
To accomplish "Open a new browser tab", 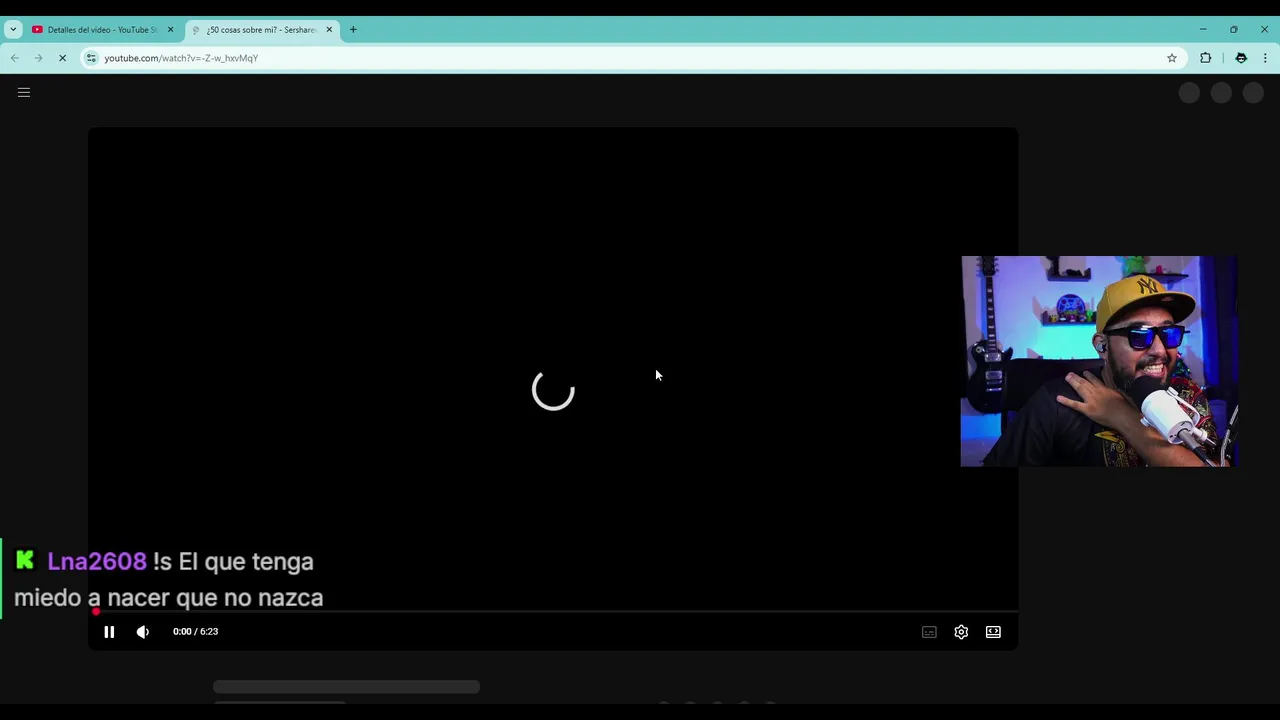I will point(353,30).
